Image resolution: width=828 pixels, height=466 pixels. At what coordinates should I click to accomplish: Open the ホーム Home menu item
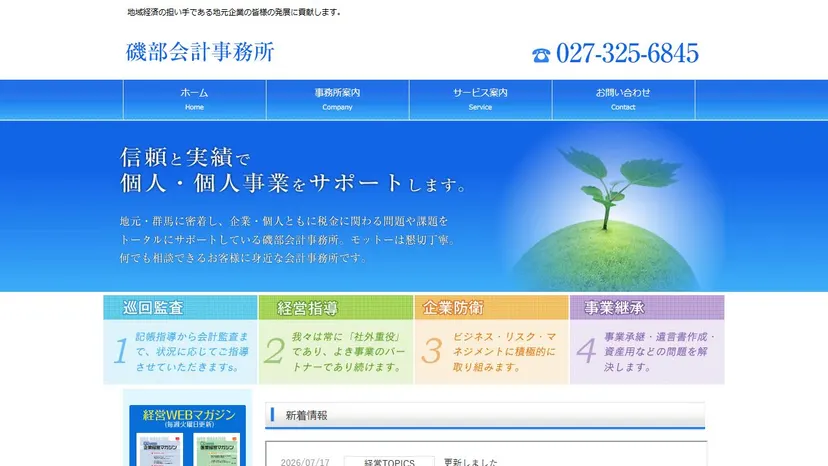click(x=194, y=99)
